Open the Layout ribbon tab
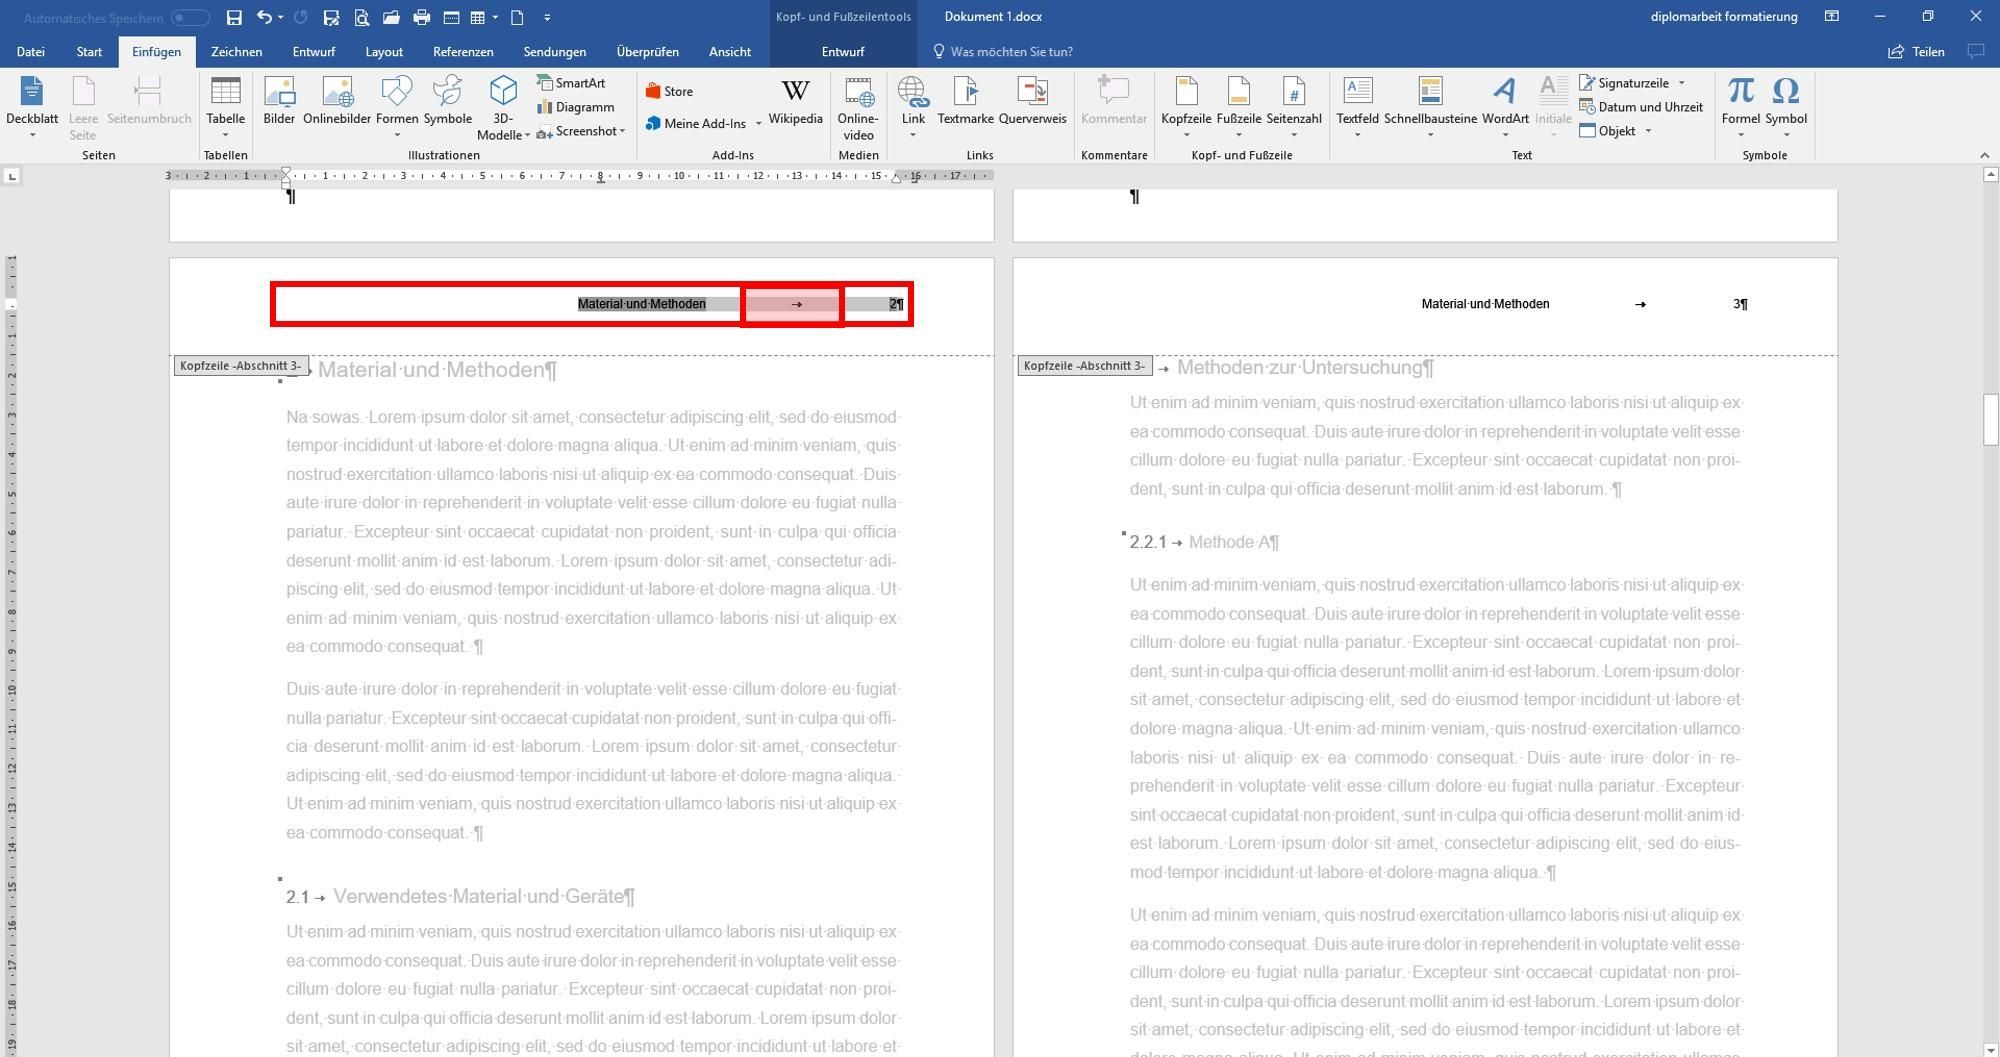The width and height of the screenshot is (2000, 1057). (384, 52)
